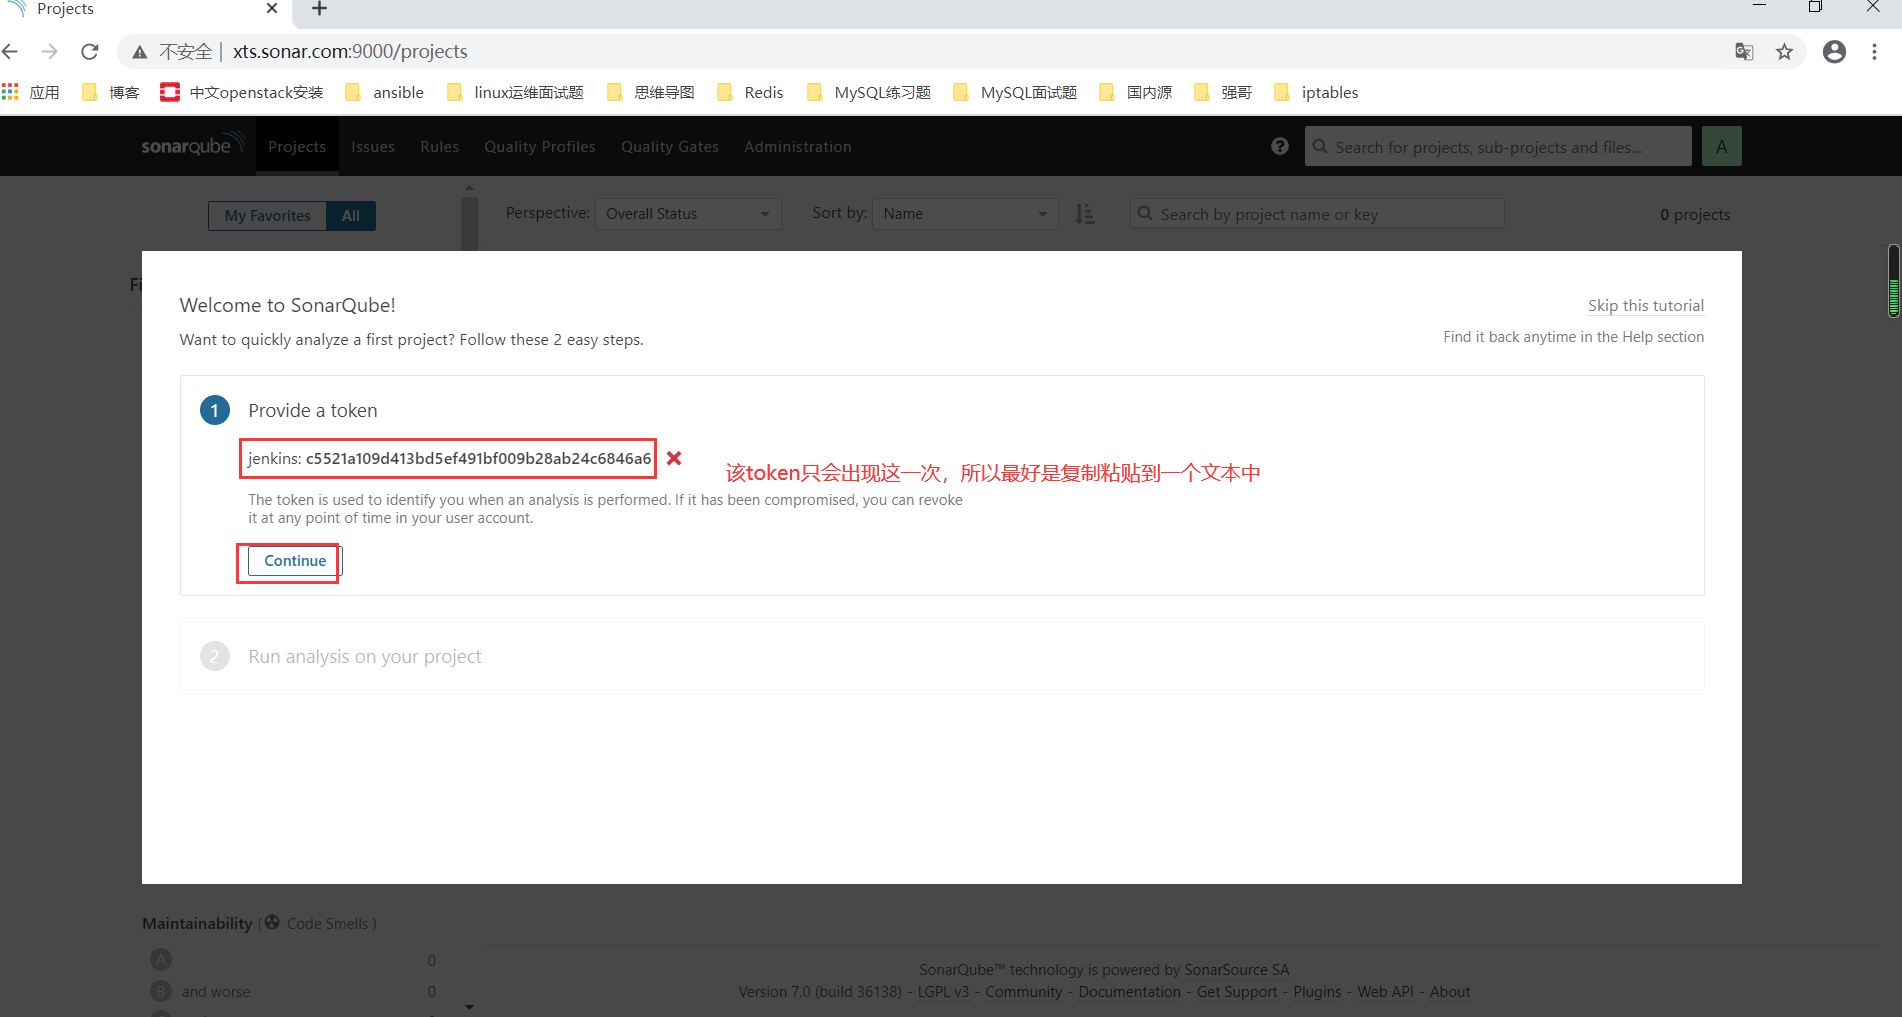Open the iptables bookmark folder
Screen dimensions: 1902x1017
(1316, 92)
